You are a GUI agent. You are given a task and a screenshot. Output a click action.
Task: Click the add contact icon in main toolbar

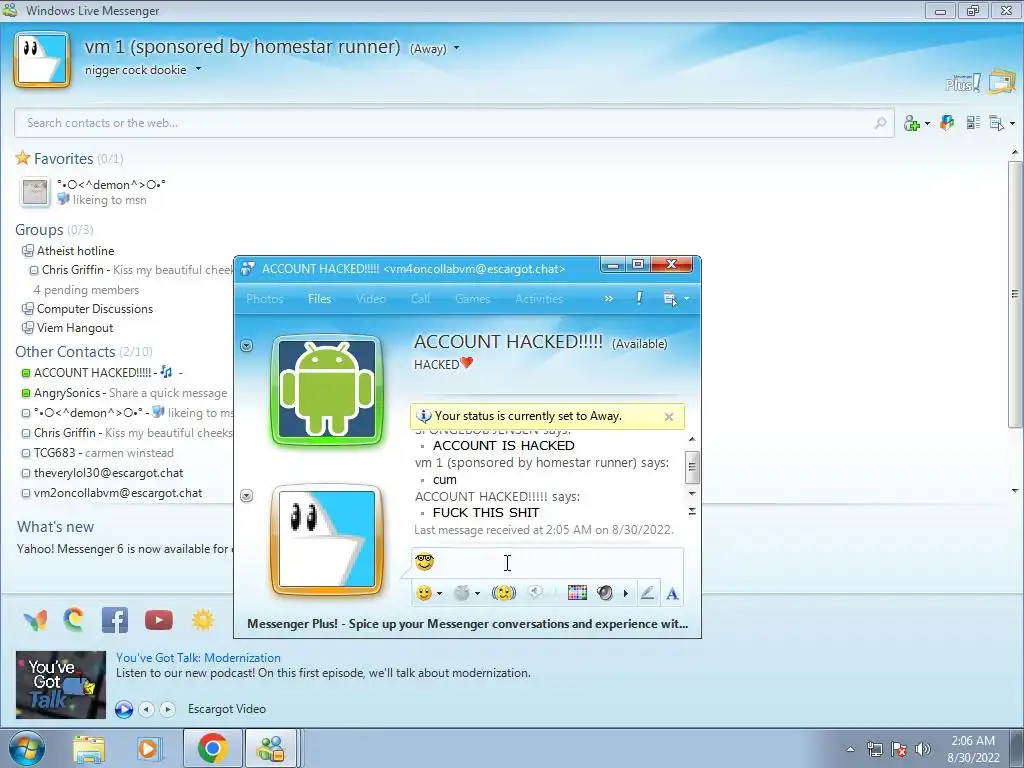(912, 123)
